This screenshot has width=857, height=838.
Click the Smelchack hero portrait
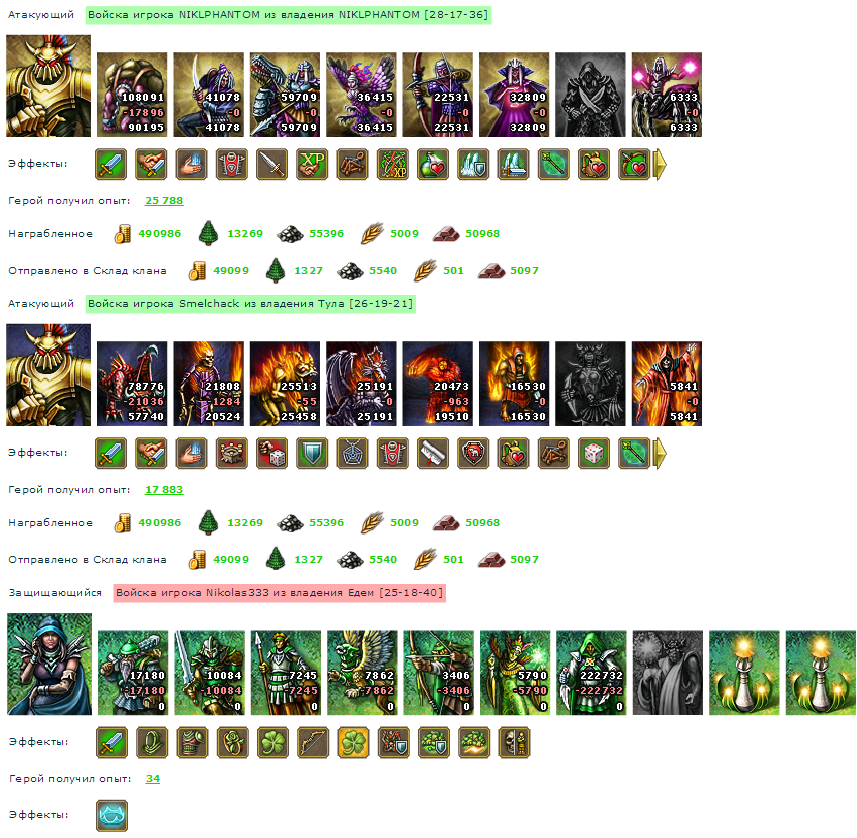(x=49, y=375)
